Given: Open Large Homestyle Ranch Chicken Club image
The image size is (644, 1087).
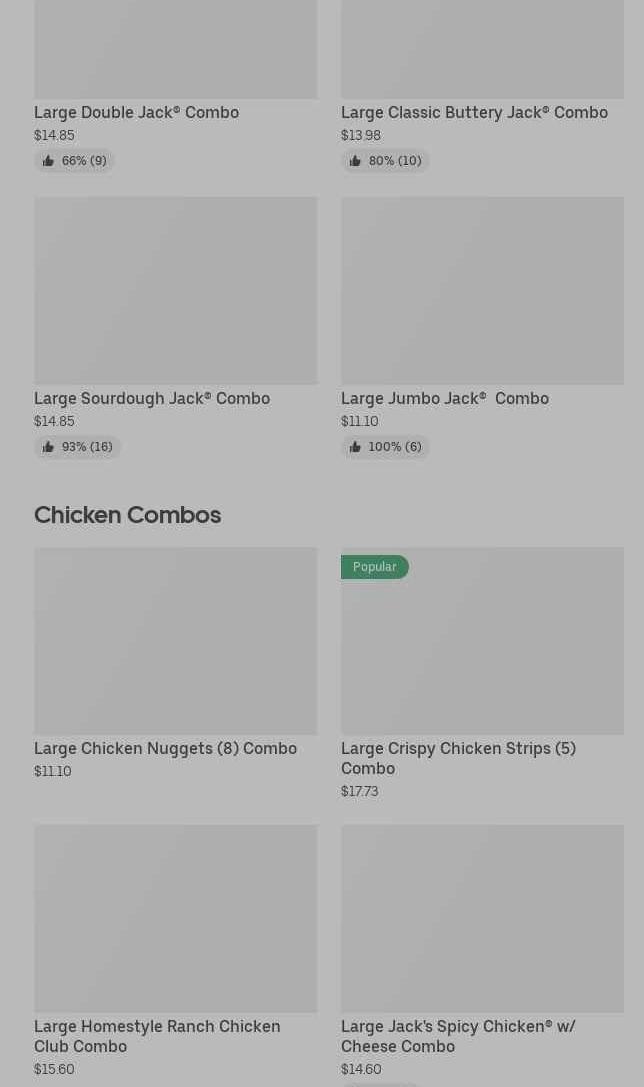Looking at the screenshot, I should point(175,918).
